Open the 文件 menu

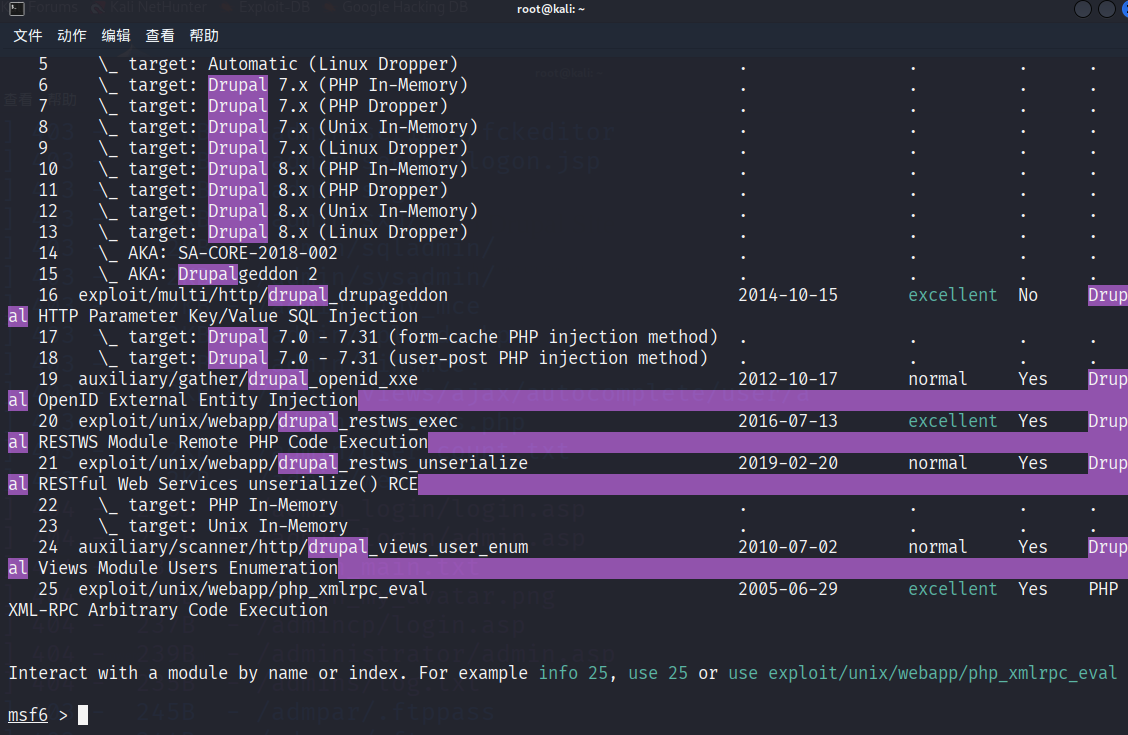[x=28, y=36]
